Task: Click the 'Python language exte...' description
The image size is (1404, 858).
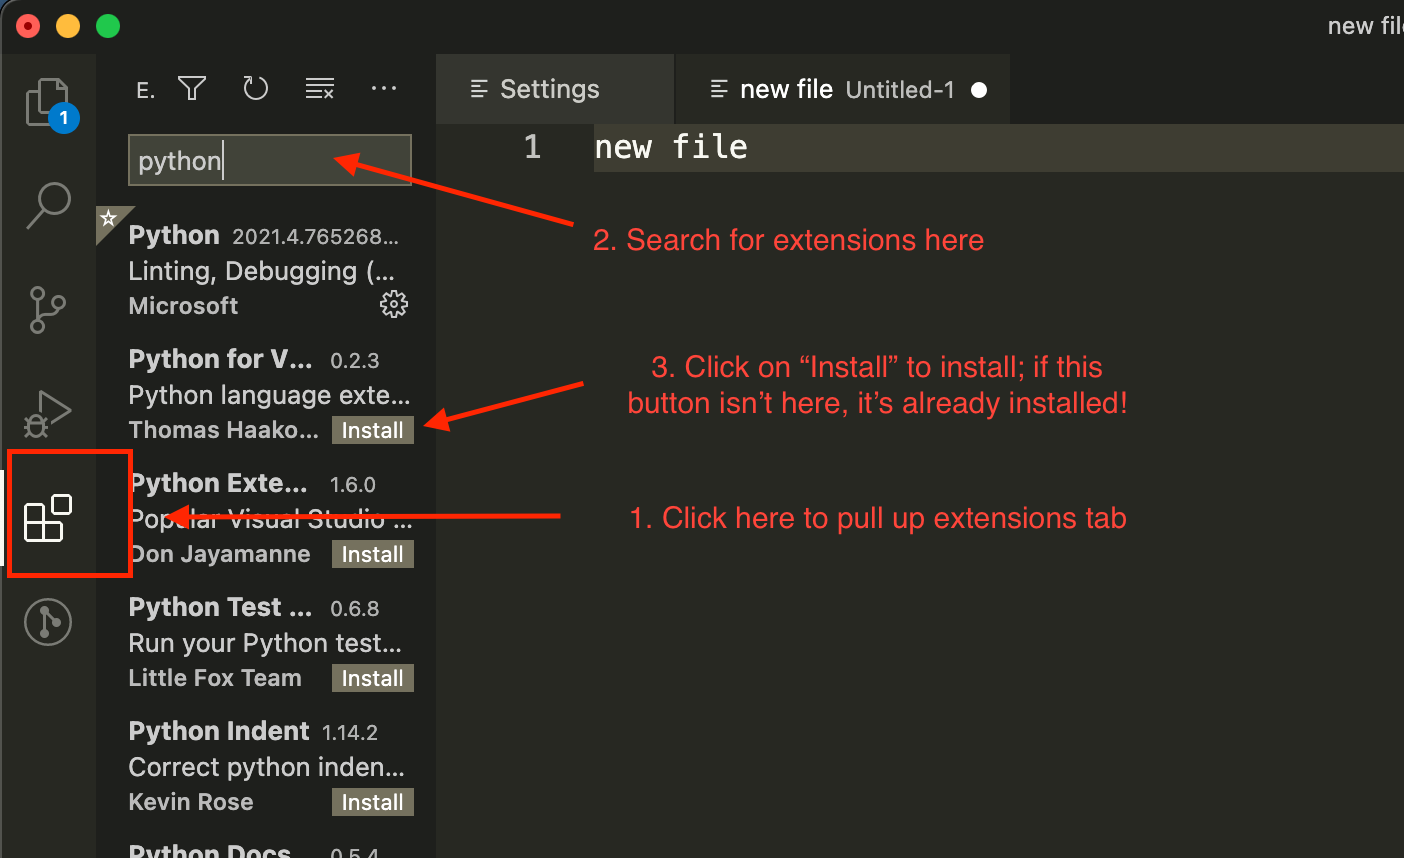Action: click(x=269, y=395)
